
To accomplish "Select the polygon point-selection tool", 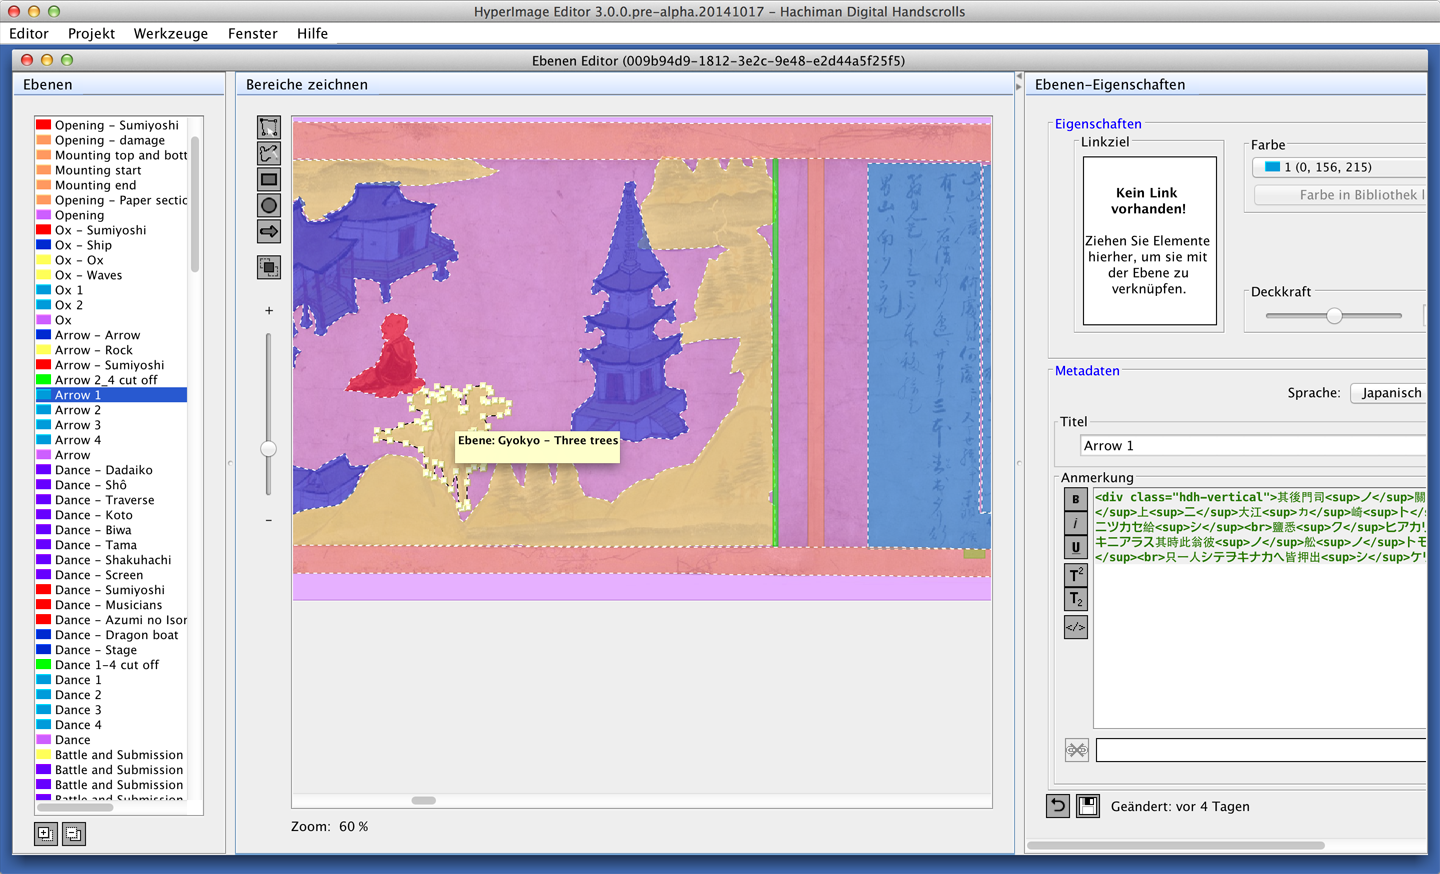I will [x=268, y=127].
